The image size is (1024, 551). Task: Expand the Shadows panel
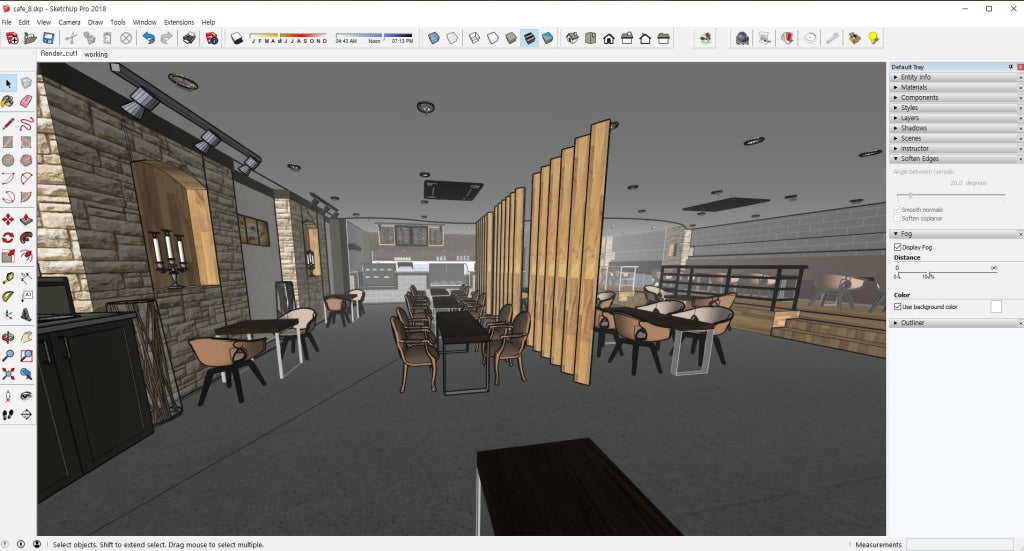955,128
